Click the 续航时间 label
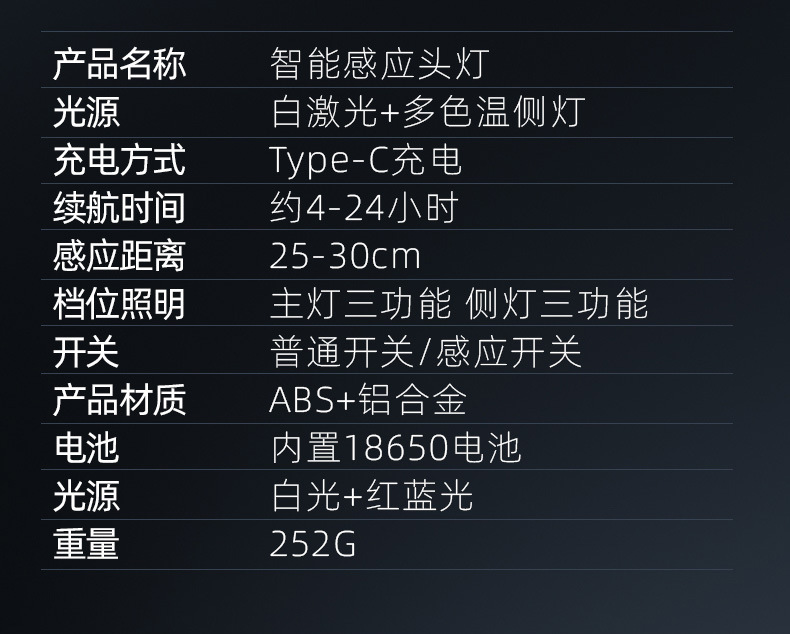The width and height of the screenshot is (790, 634). coord(119,208)
